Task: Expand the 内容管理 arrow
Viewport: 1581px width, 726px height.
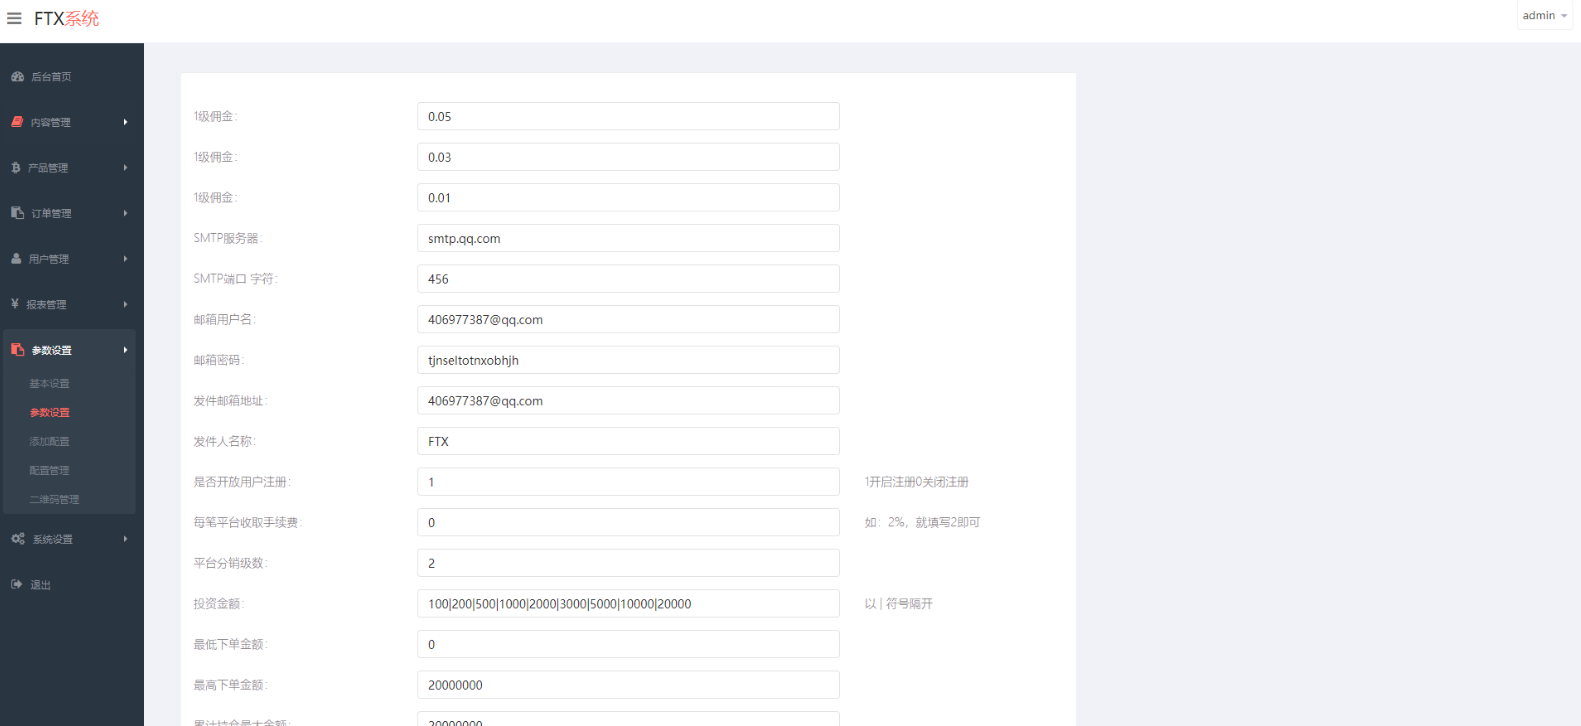Action: coord(125,122)
